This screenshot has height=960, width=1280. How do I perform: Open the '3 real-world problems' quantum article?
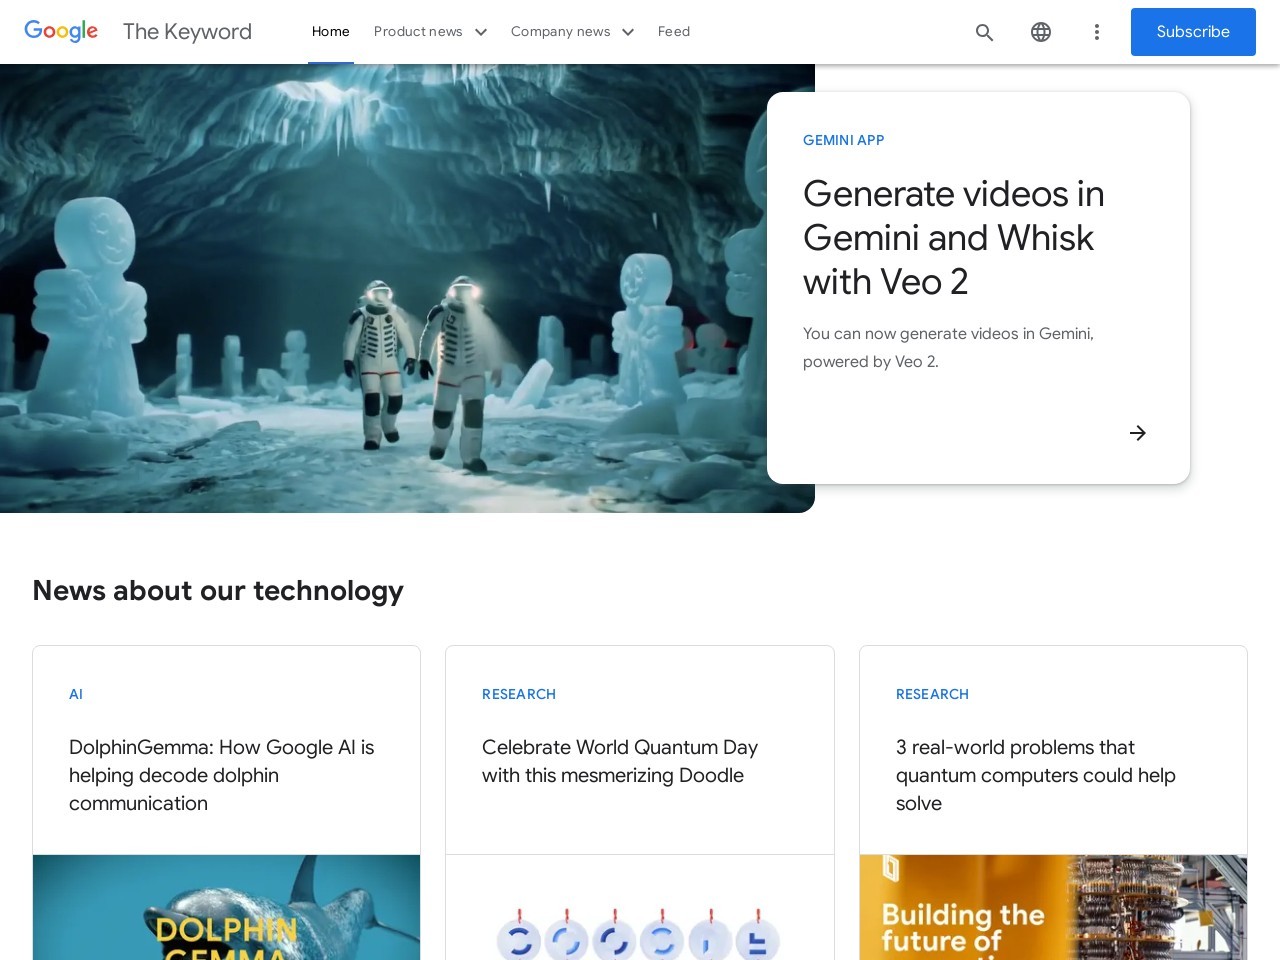coord(1036,775)
